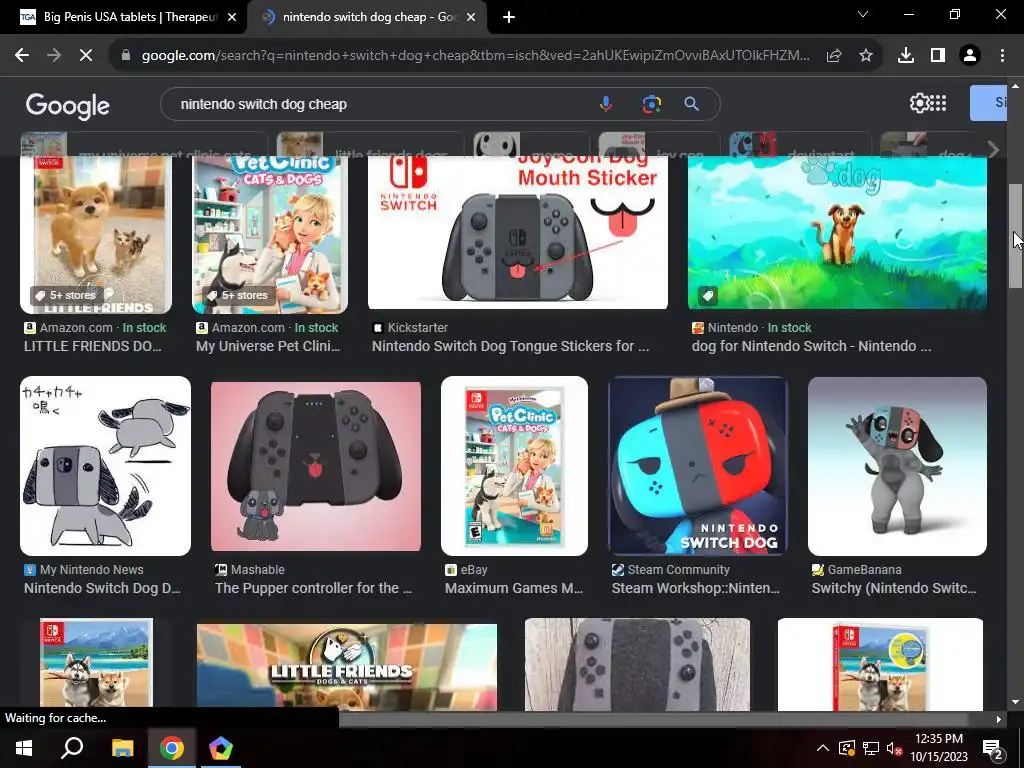The image size is (1024, 768).
Task: Open the Google apps grid
Action: tap(938, 103)
